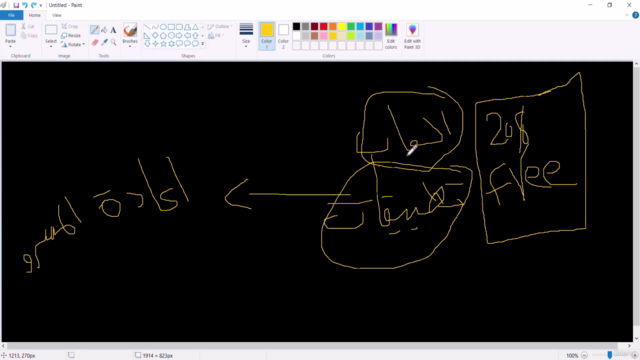This screenshot has height=360, width=640.
Task: Switch to the View tab
Action: click(57, 15)
